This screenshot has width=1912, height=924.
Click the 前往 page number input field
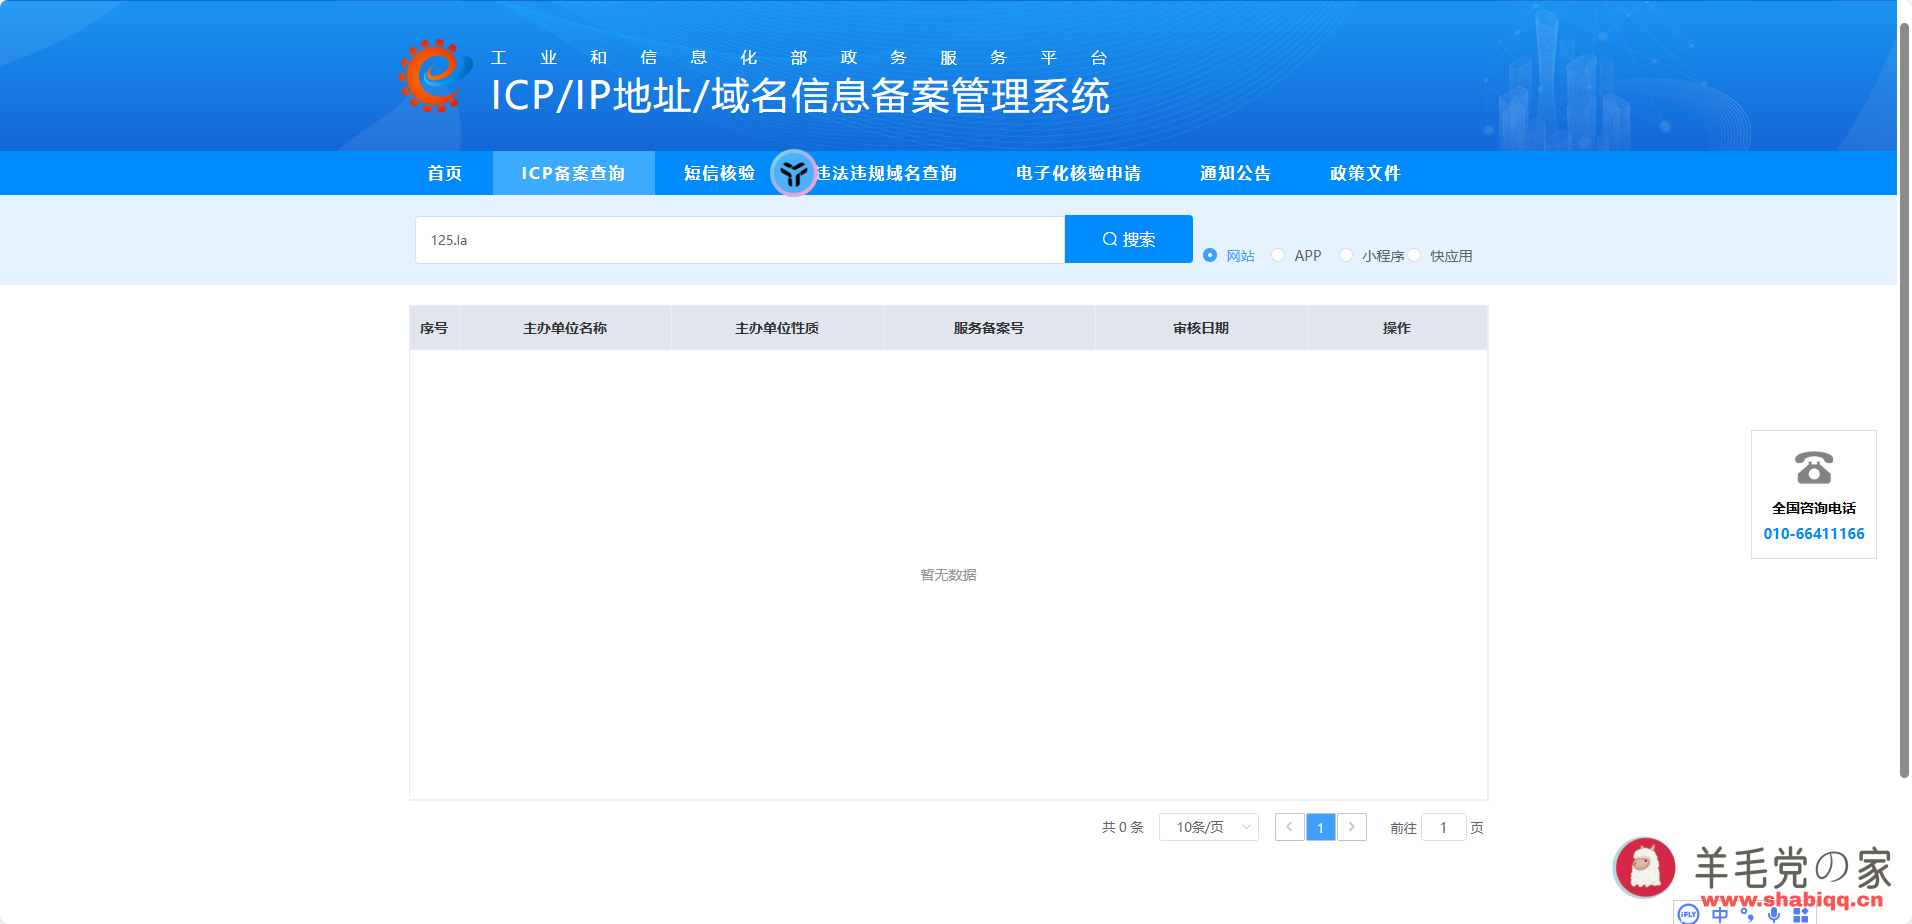pyautogui.click(x=1443, y=827)
